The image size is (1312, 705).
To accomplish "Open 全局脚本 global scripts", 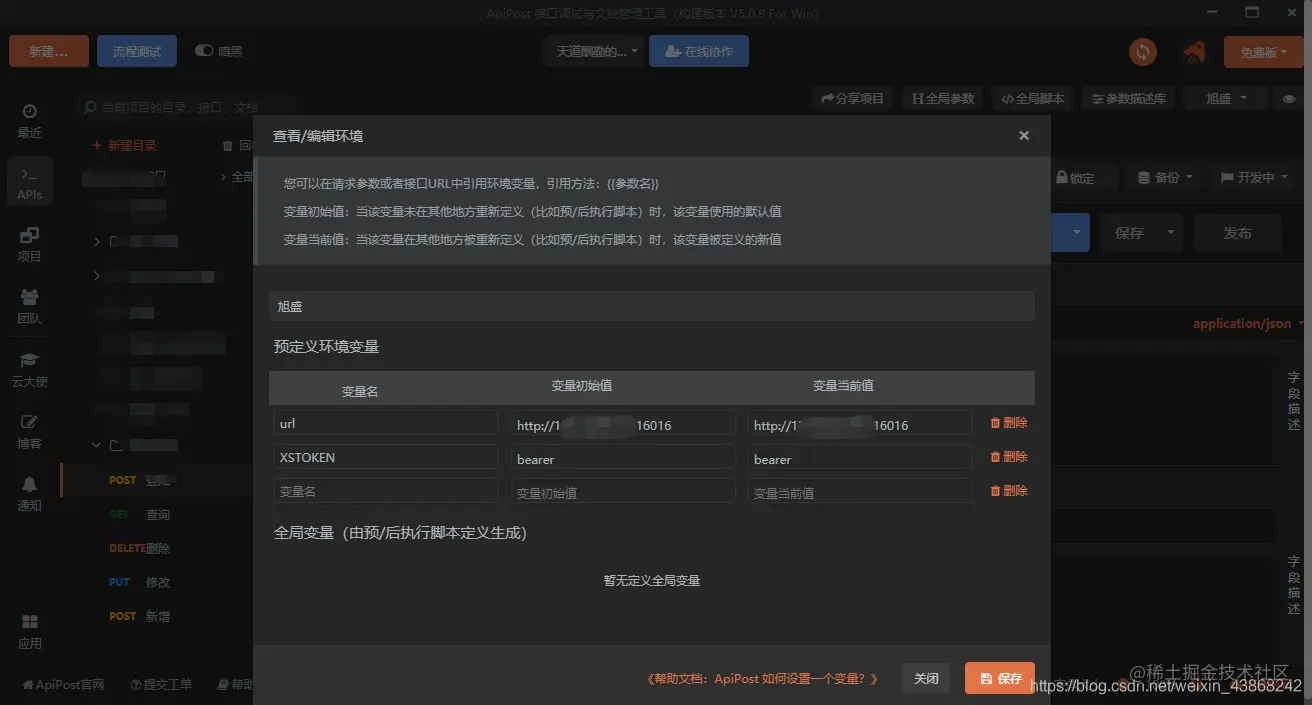I will click(x=1032, y=98).
